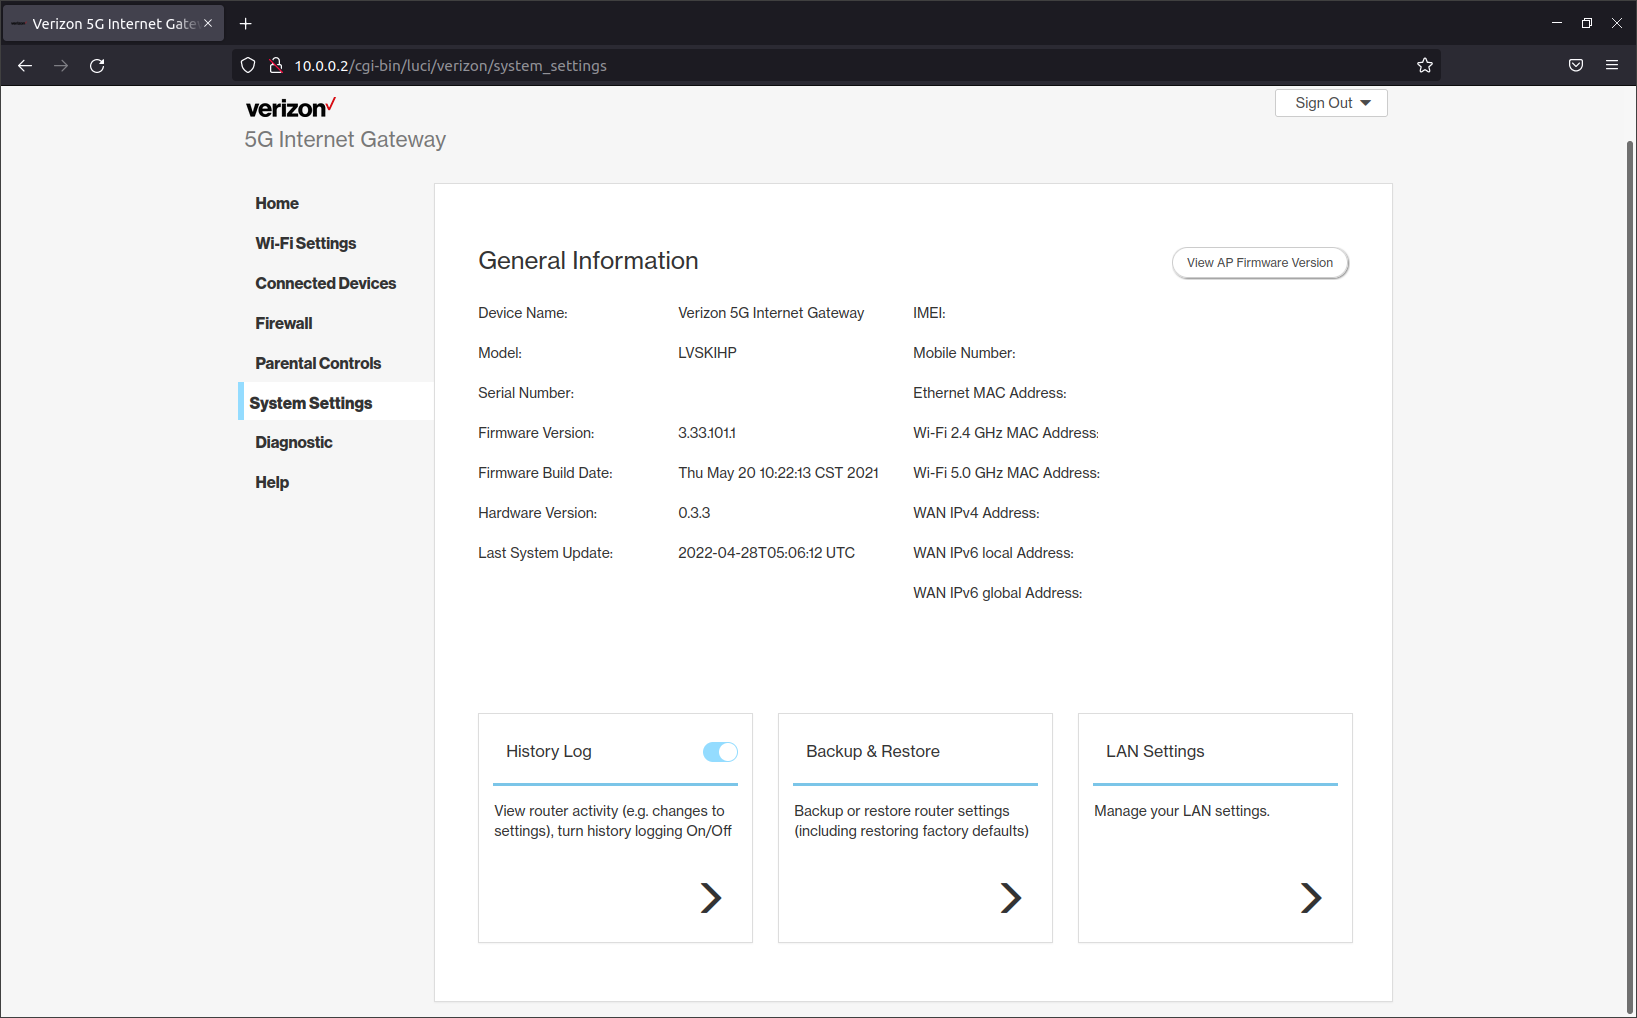1637x1018 pixels.
Task: Select the Verizon 5G Internet Gateway tab
Action: click(113, 23)
